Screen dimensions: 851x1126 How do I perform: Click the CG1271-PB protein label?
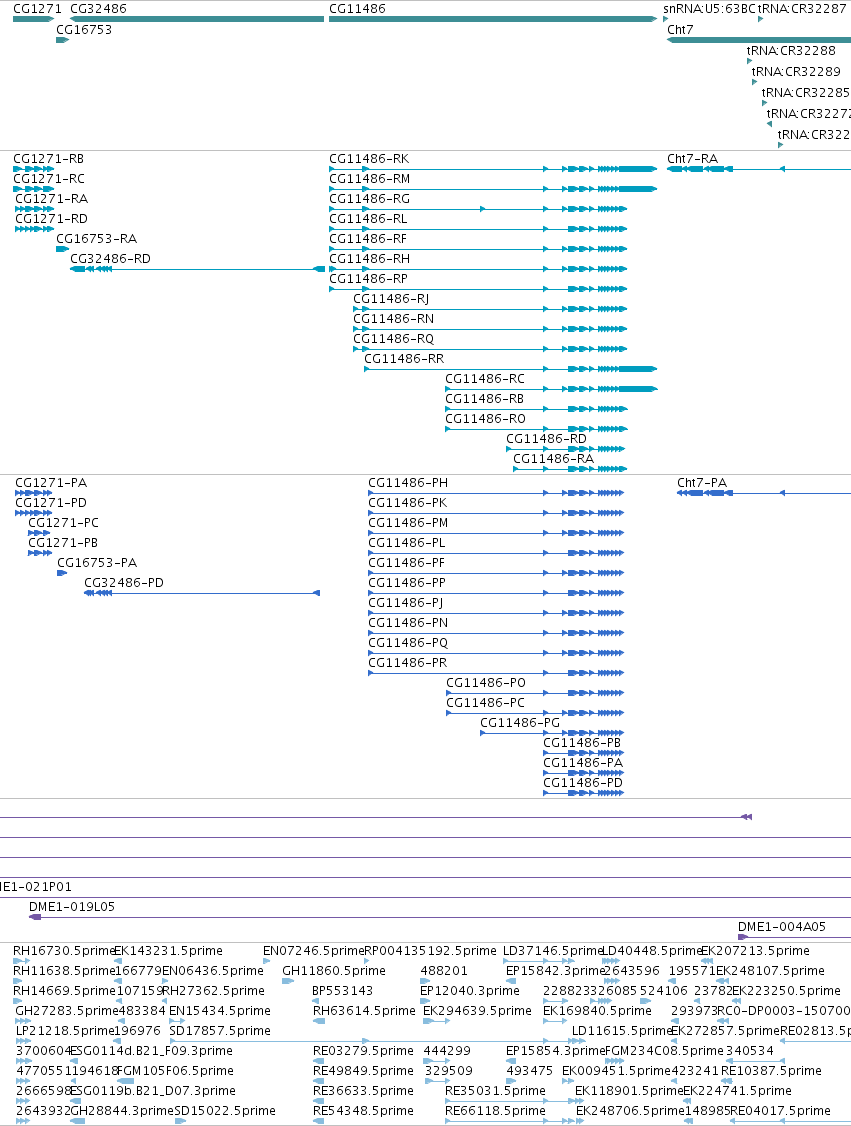click(63, 543)
